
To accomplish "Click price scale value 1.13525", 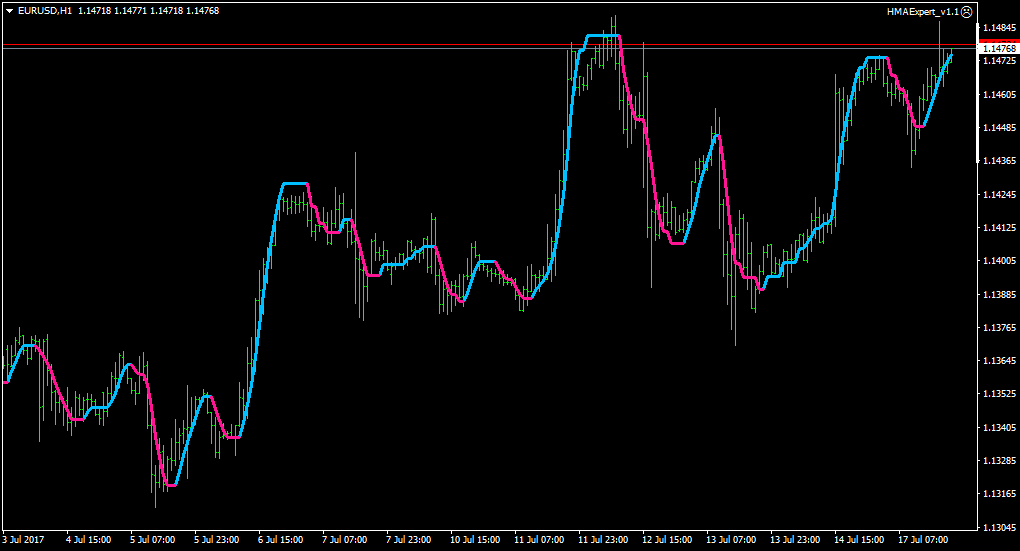I will [999, 394].
